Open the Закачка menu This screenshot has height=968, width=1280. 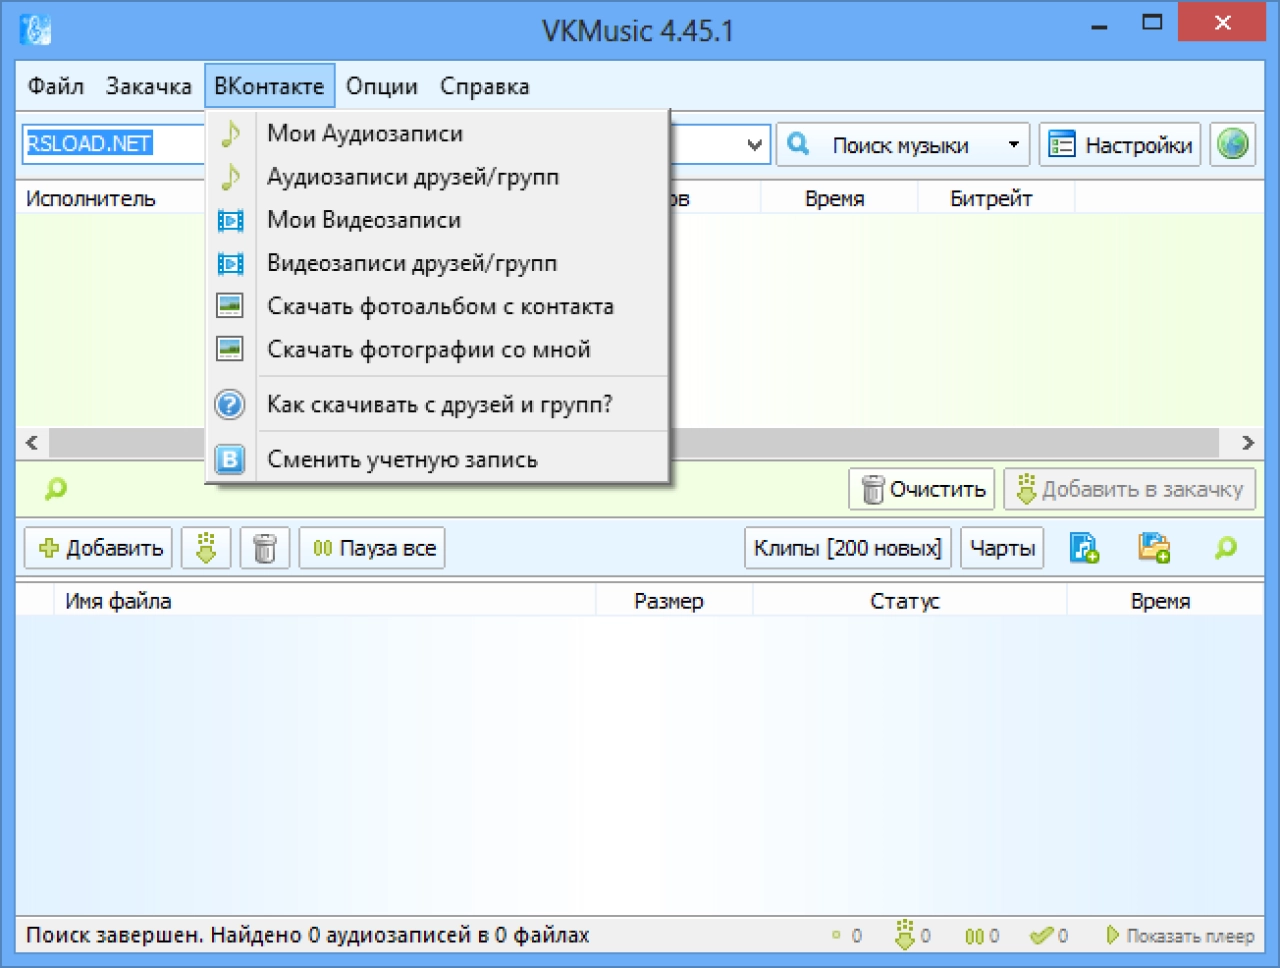148,86
